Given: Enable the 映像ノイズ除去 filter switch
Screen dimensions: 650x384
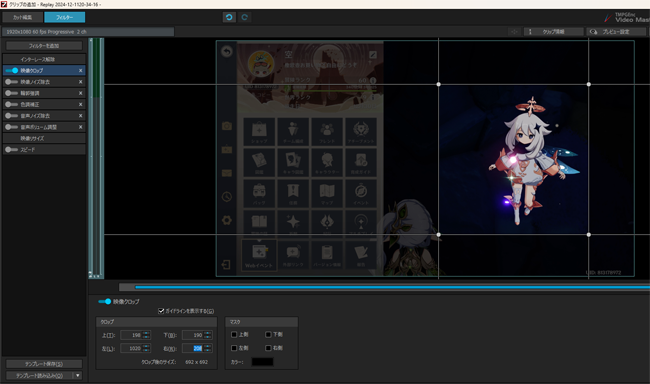Looking at the screenshot, I should click(x=12, y=82).
